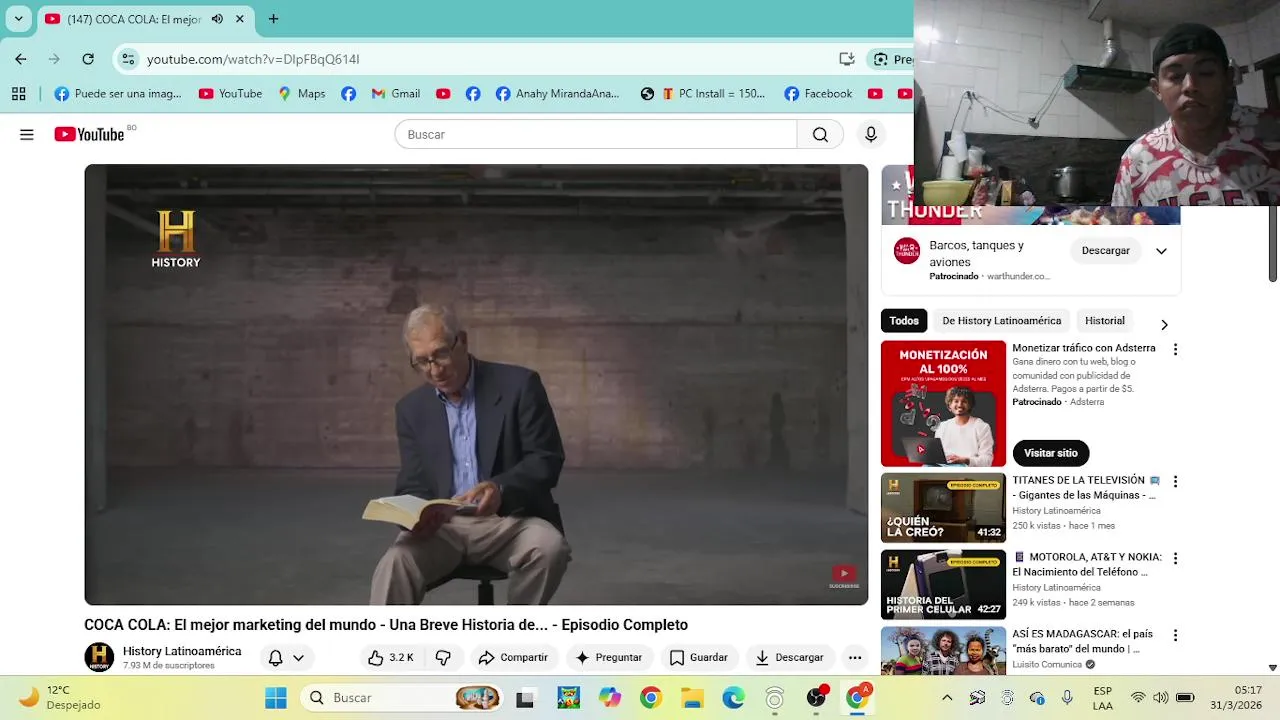Open options for the Adsterra ad
Screen dimensions: 1280x720
click(1175, 349)
